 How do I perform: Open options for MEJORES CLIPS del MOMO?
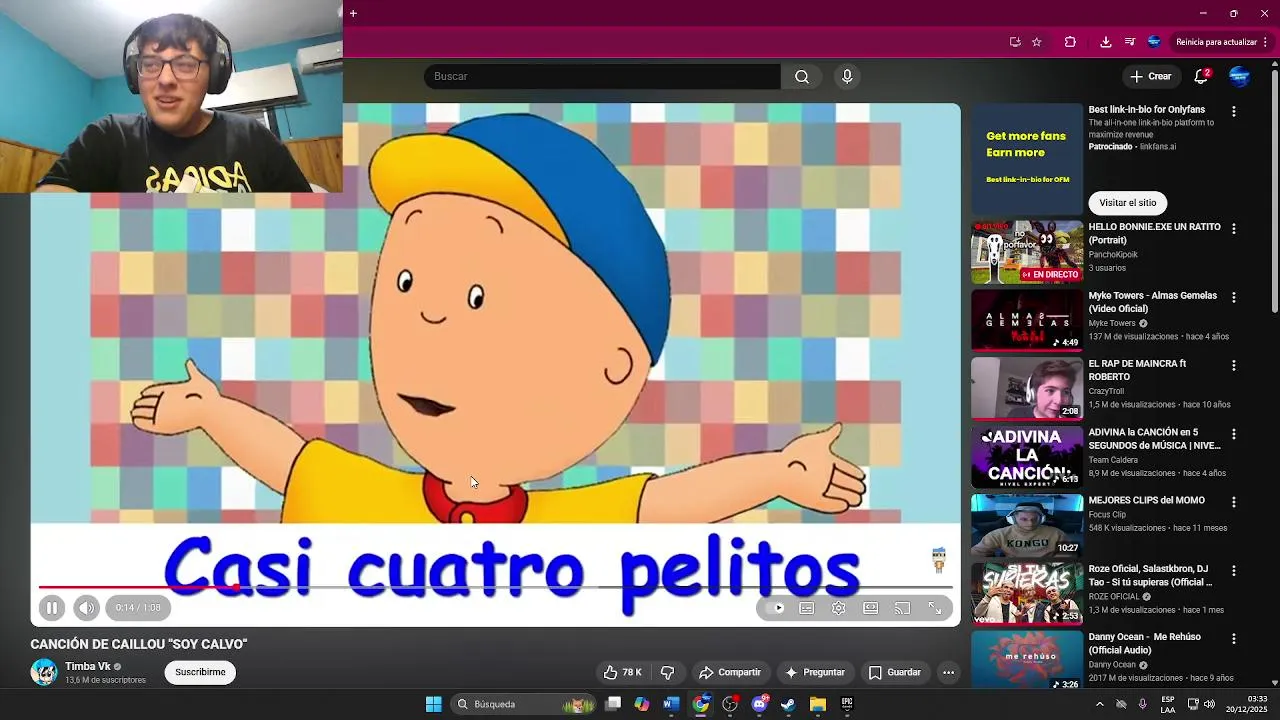point(1233,502)
